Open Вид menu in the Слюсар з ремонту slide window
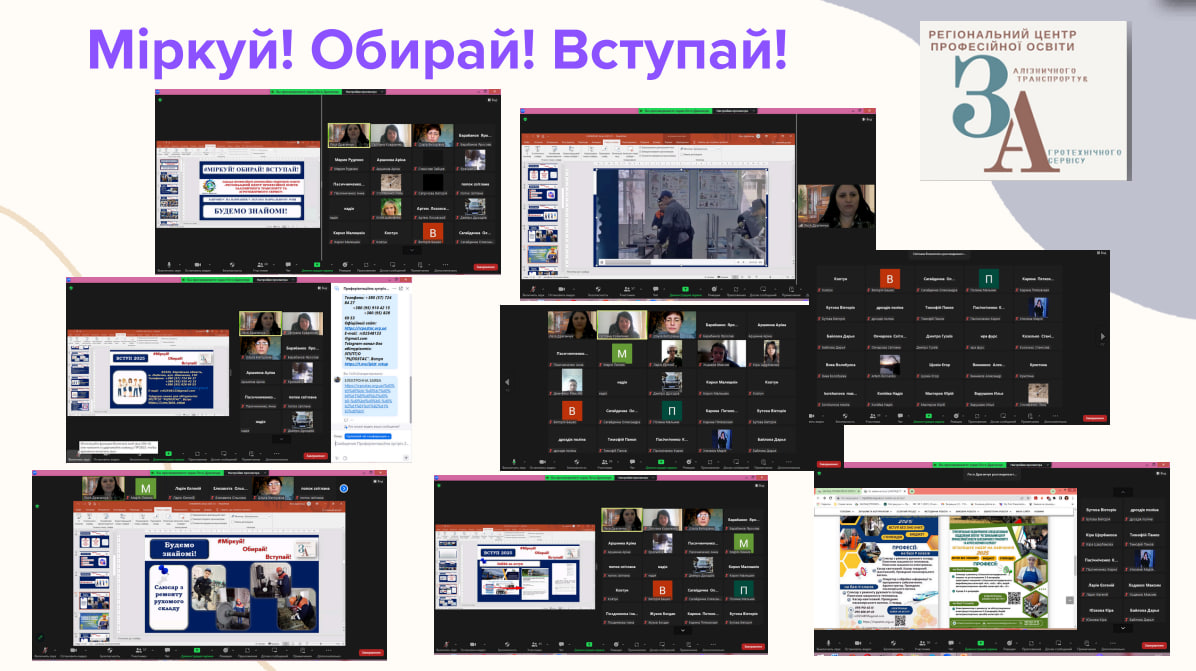1196x671 pixels. [x=378, y=480]
